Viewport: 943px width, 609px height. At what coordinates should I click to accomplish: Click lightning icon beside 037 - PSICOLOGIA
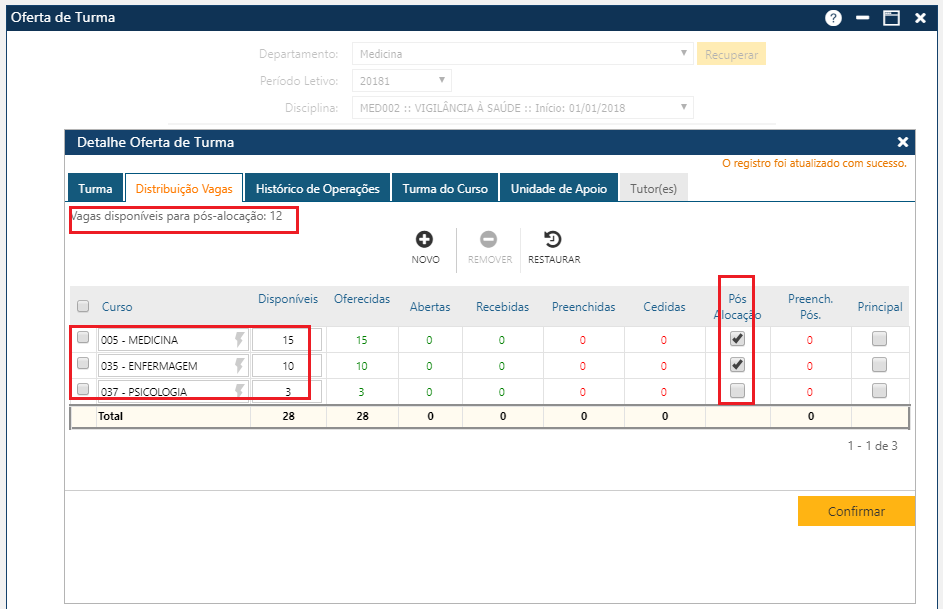tap(239, 391)
